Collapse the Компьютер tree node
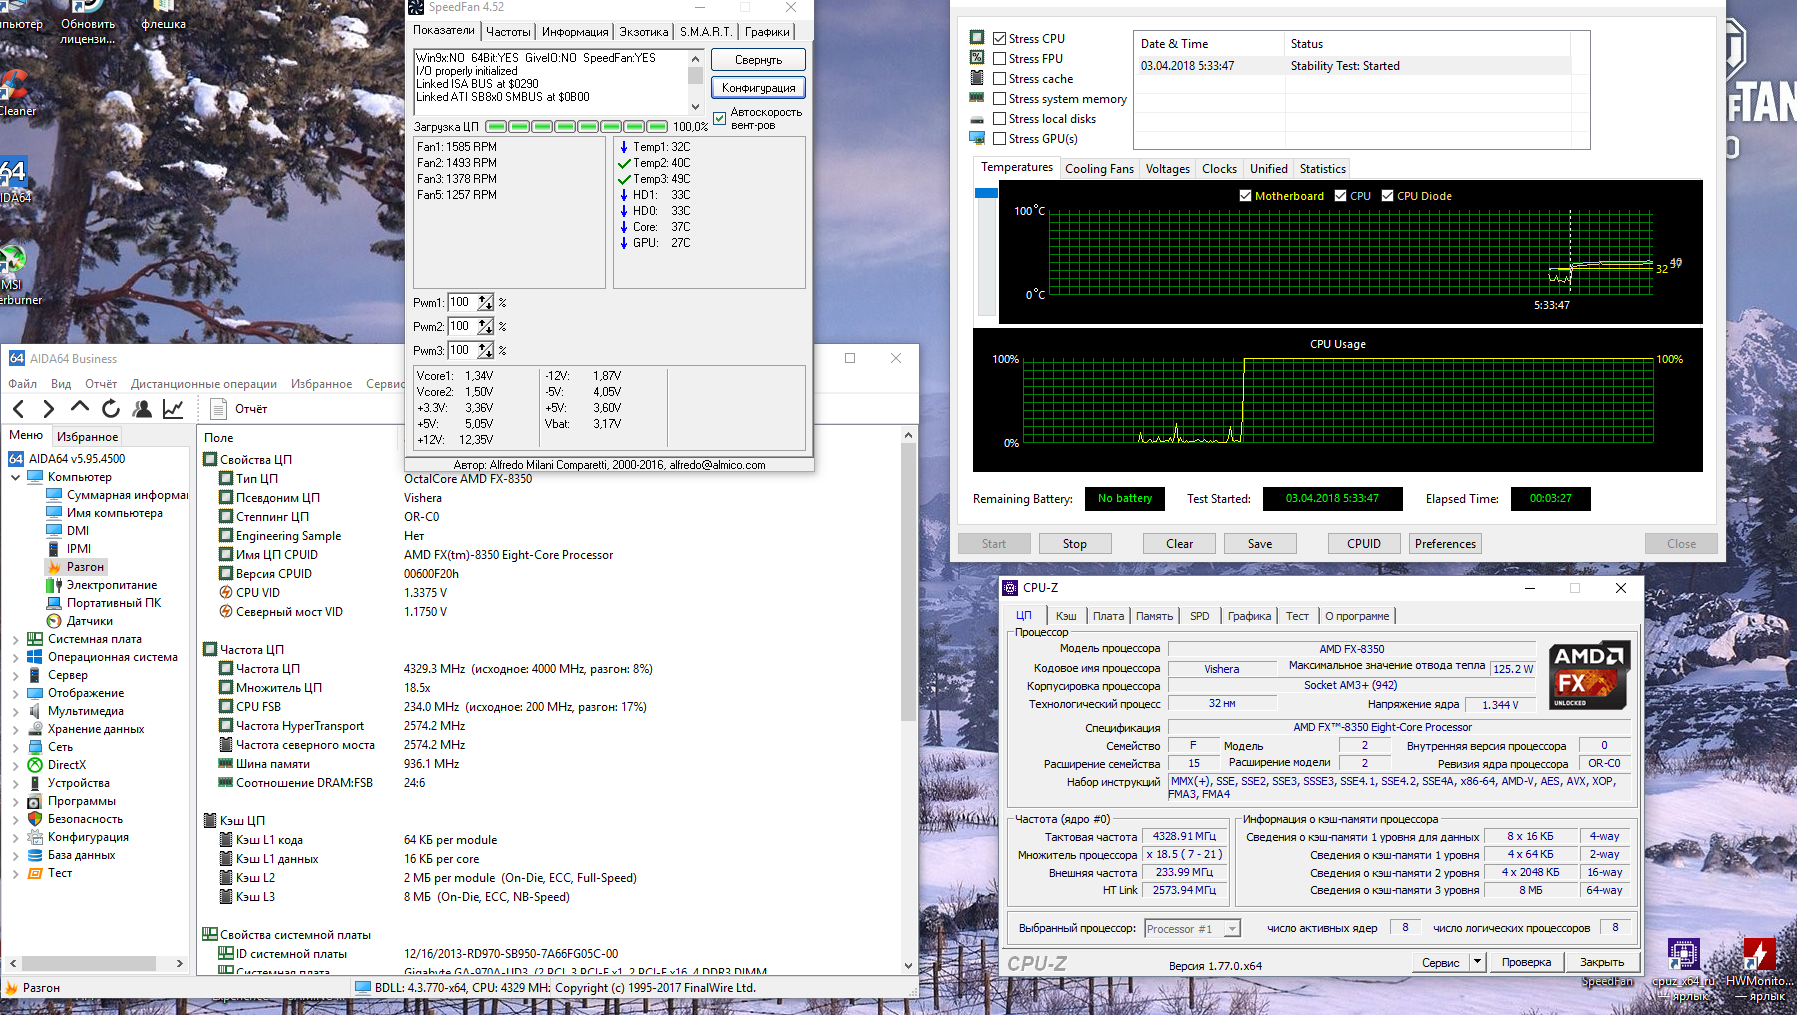The image size is (1797, 1015). click(x=15, y=477)
